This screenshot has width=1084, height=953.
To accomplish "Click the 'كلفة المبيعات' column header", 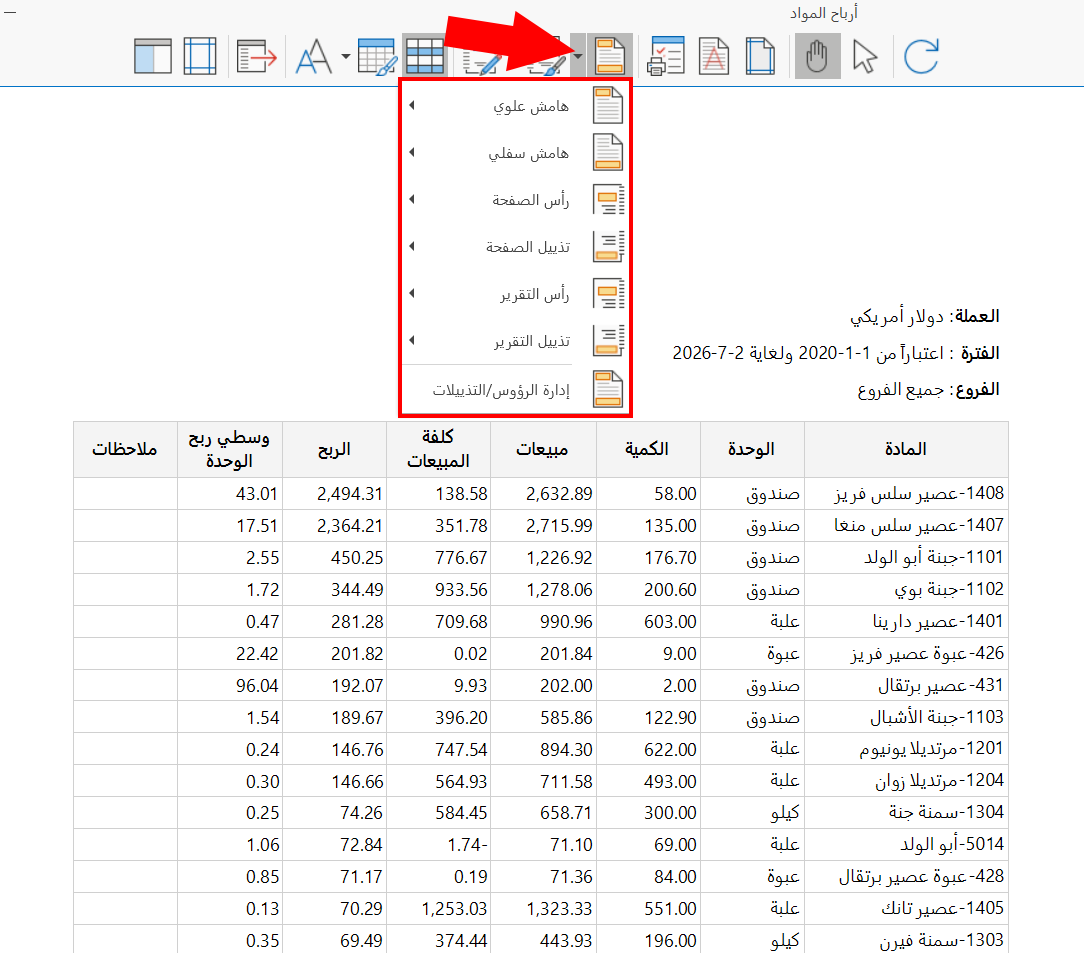I will click(x=438, y=449).
